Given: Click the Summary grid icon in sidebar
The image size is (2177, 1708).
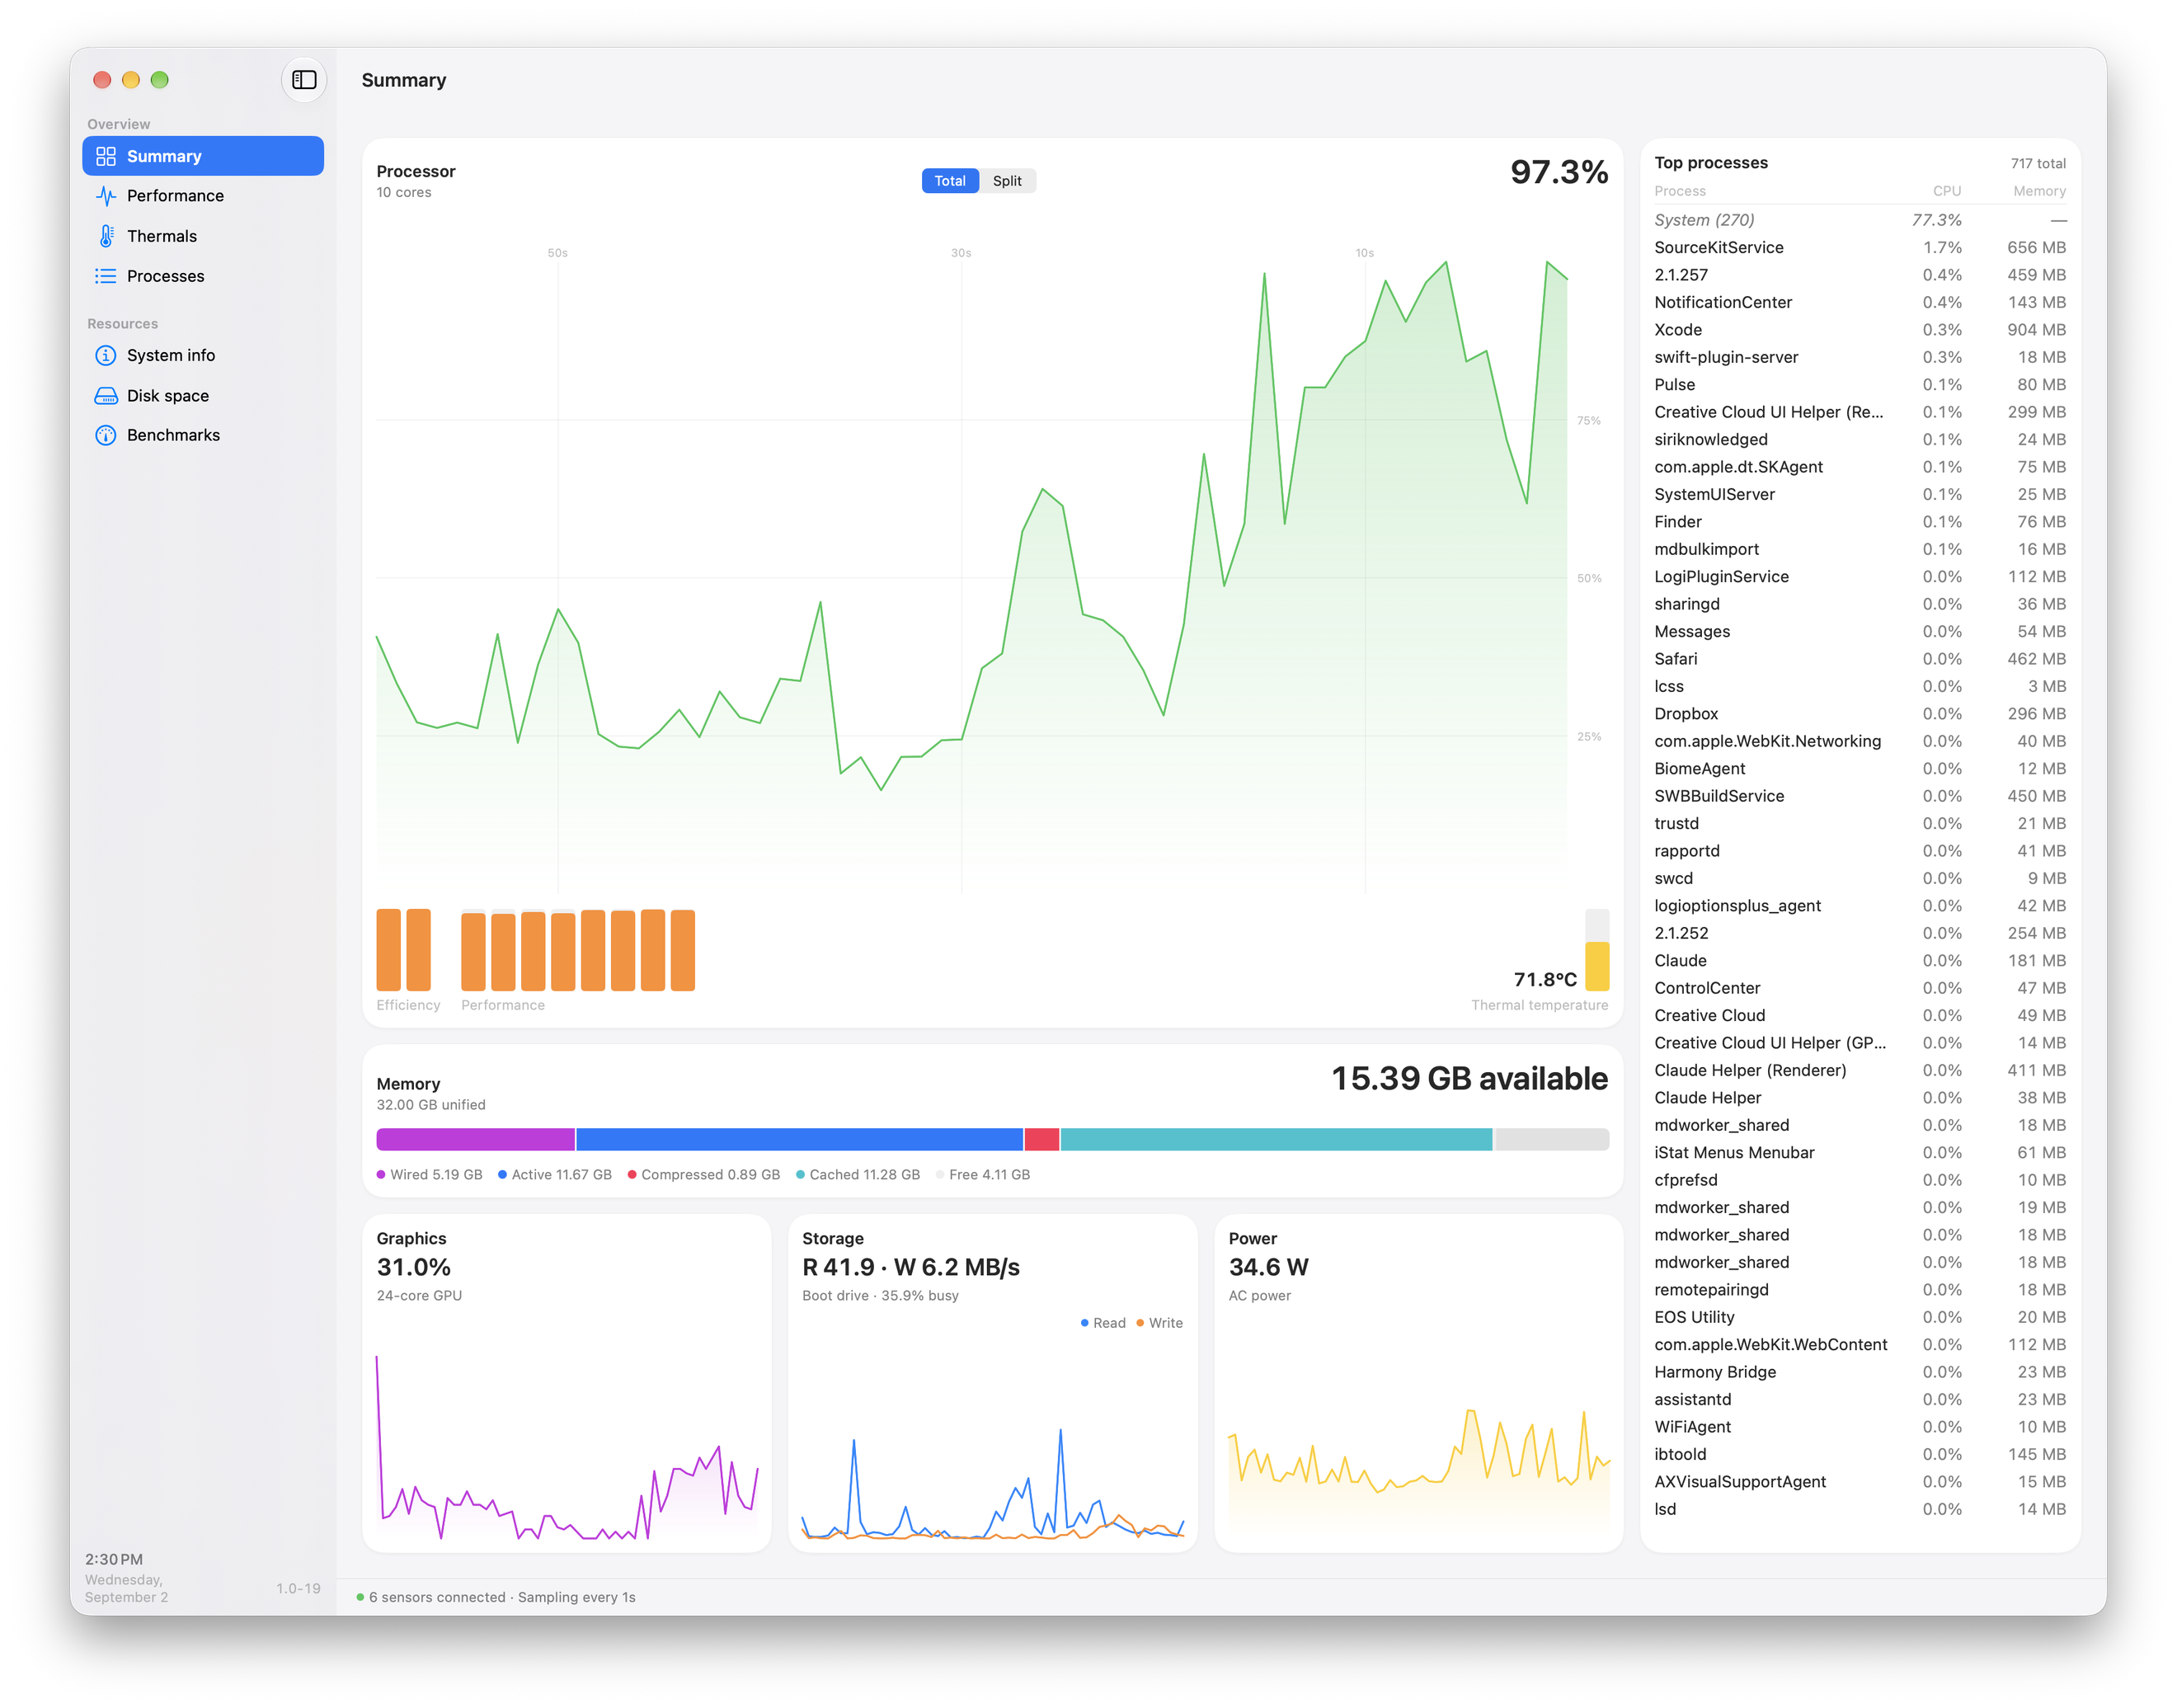Looking at the screenshot, I should click(105, 156).
